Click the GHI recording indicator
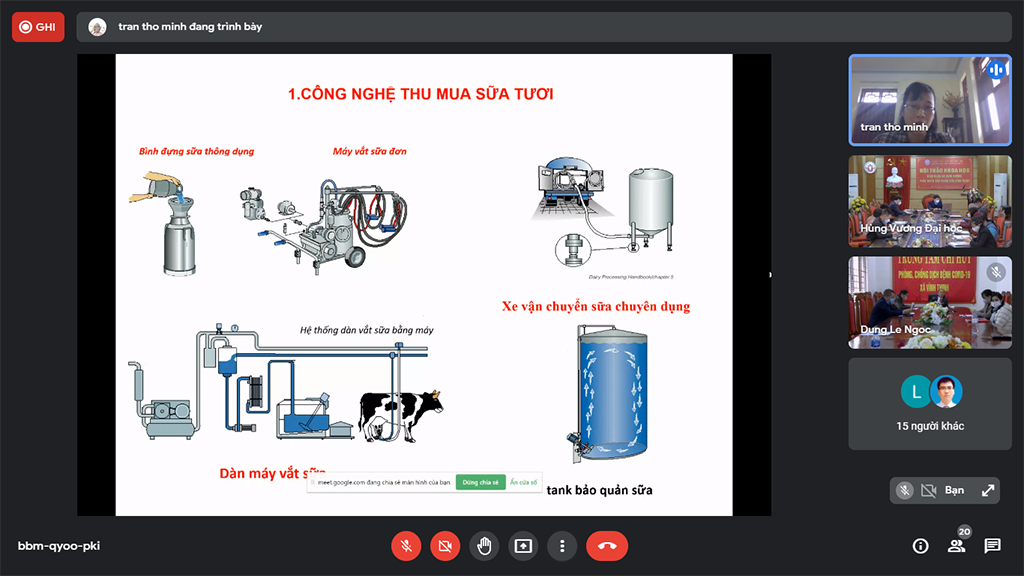The height and width of the screenshot is (576, 1024). (38, 27)
